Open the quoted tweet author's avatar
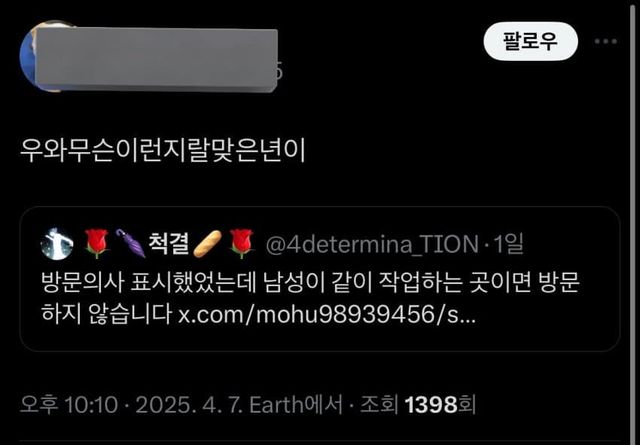640x445 pixels. pos(57,244)
